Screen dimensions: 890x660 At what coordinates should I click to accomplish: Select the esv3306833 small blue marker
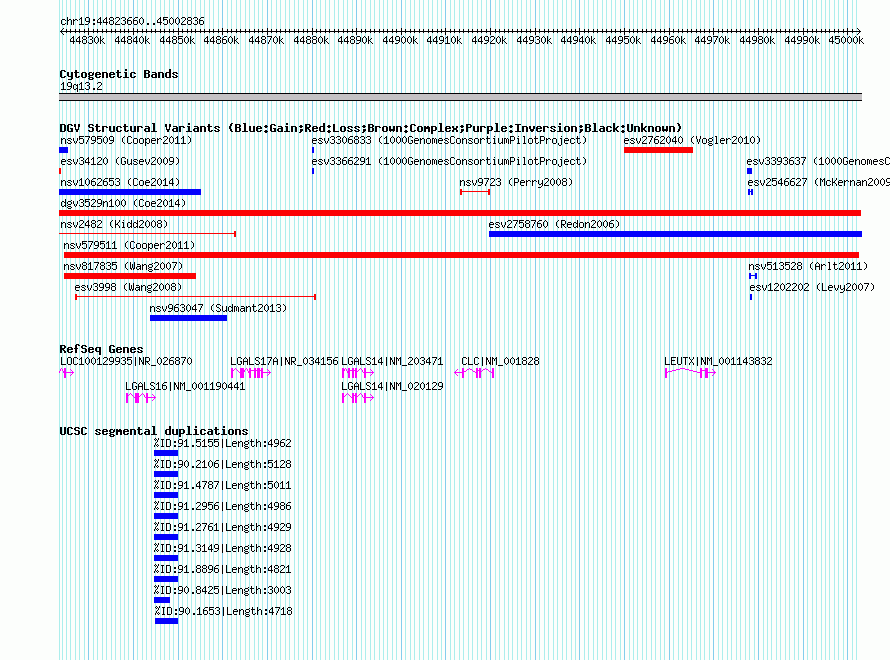[313, 150]
